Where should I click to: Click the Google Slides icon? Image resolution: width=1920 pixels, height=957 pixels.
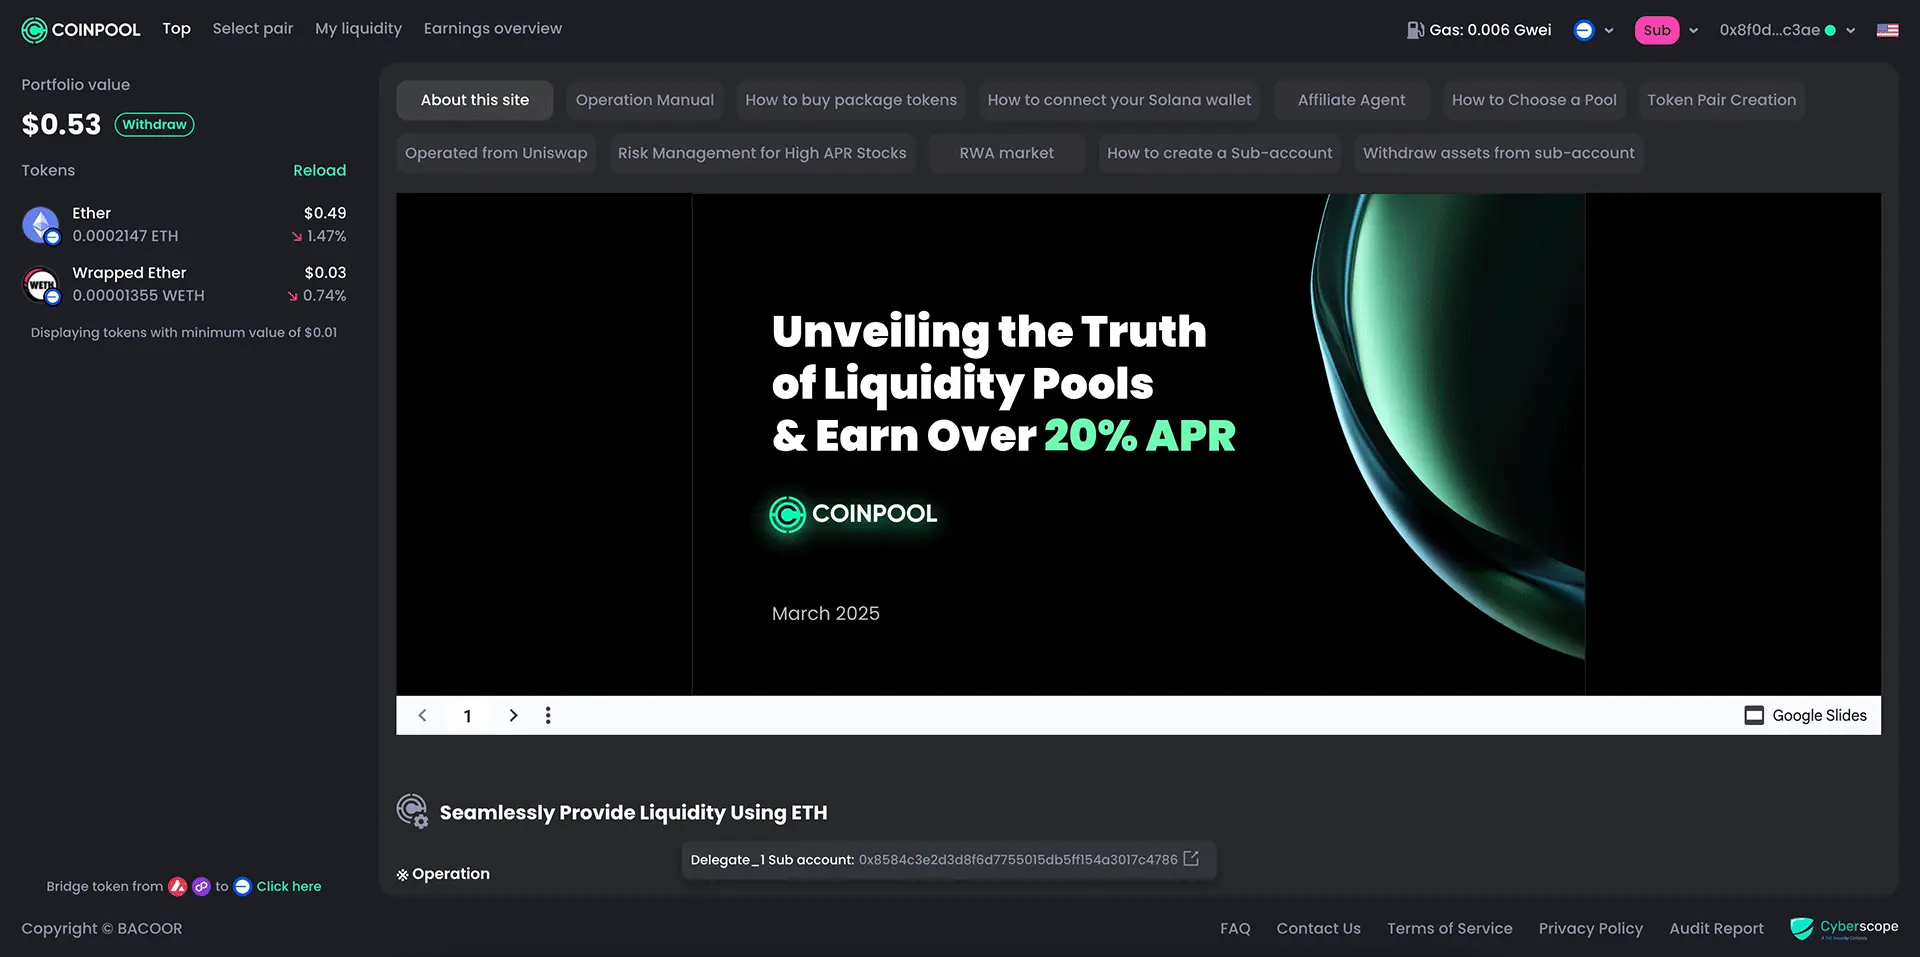tap(1754, 715)
